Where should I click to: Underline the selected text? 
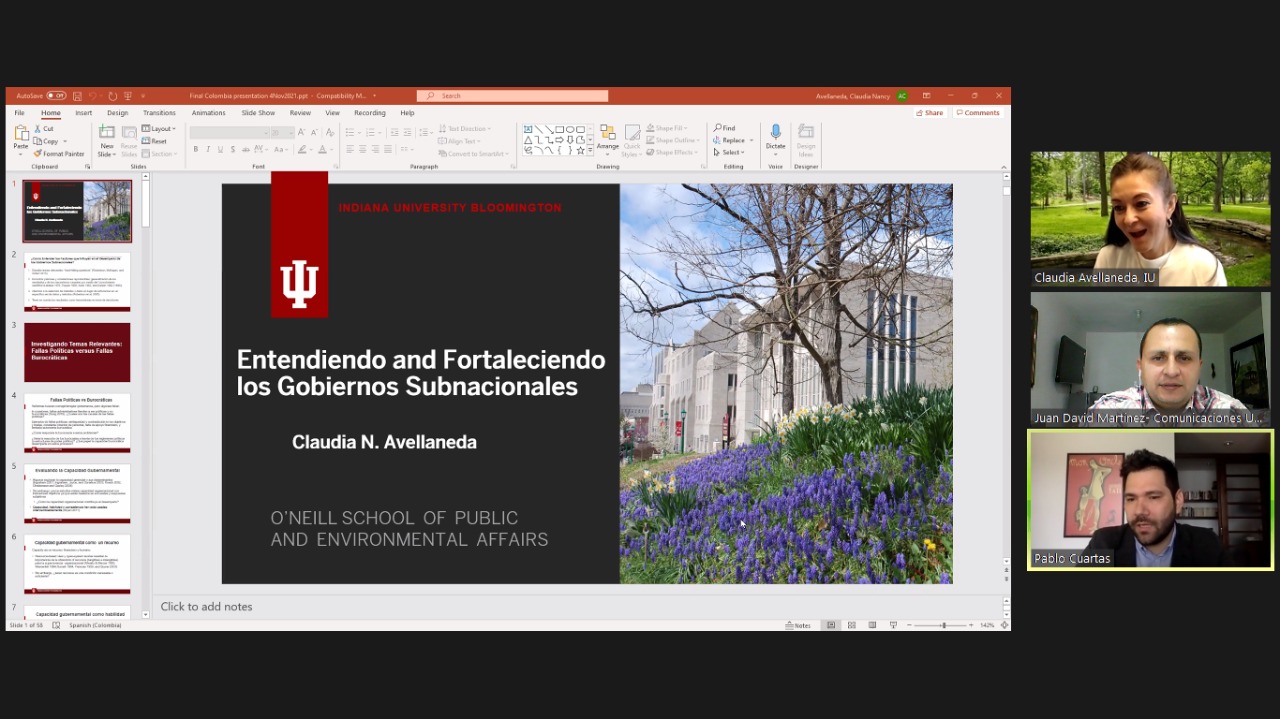(220, 149)
